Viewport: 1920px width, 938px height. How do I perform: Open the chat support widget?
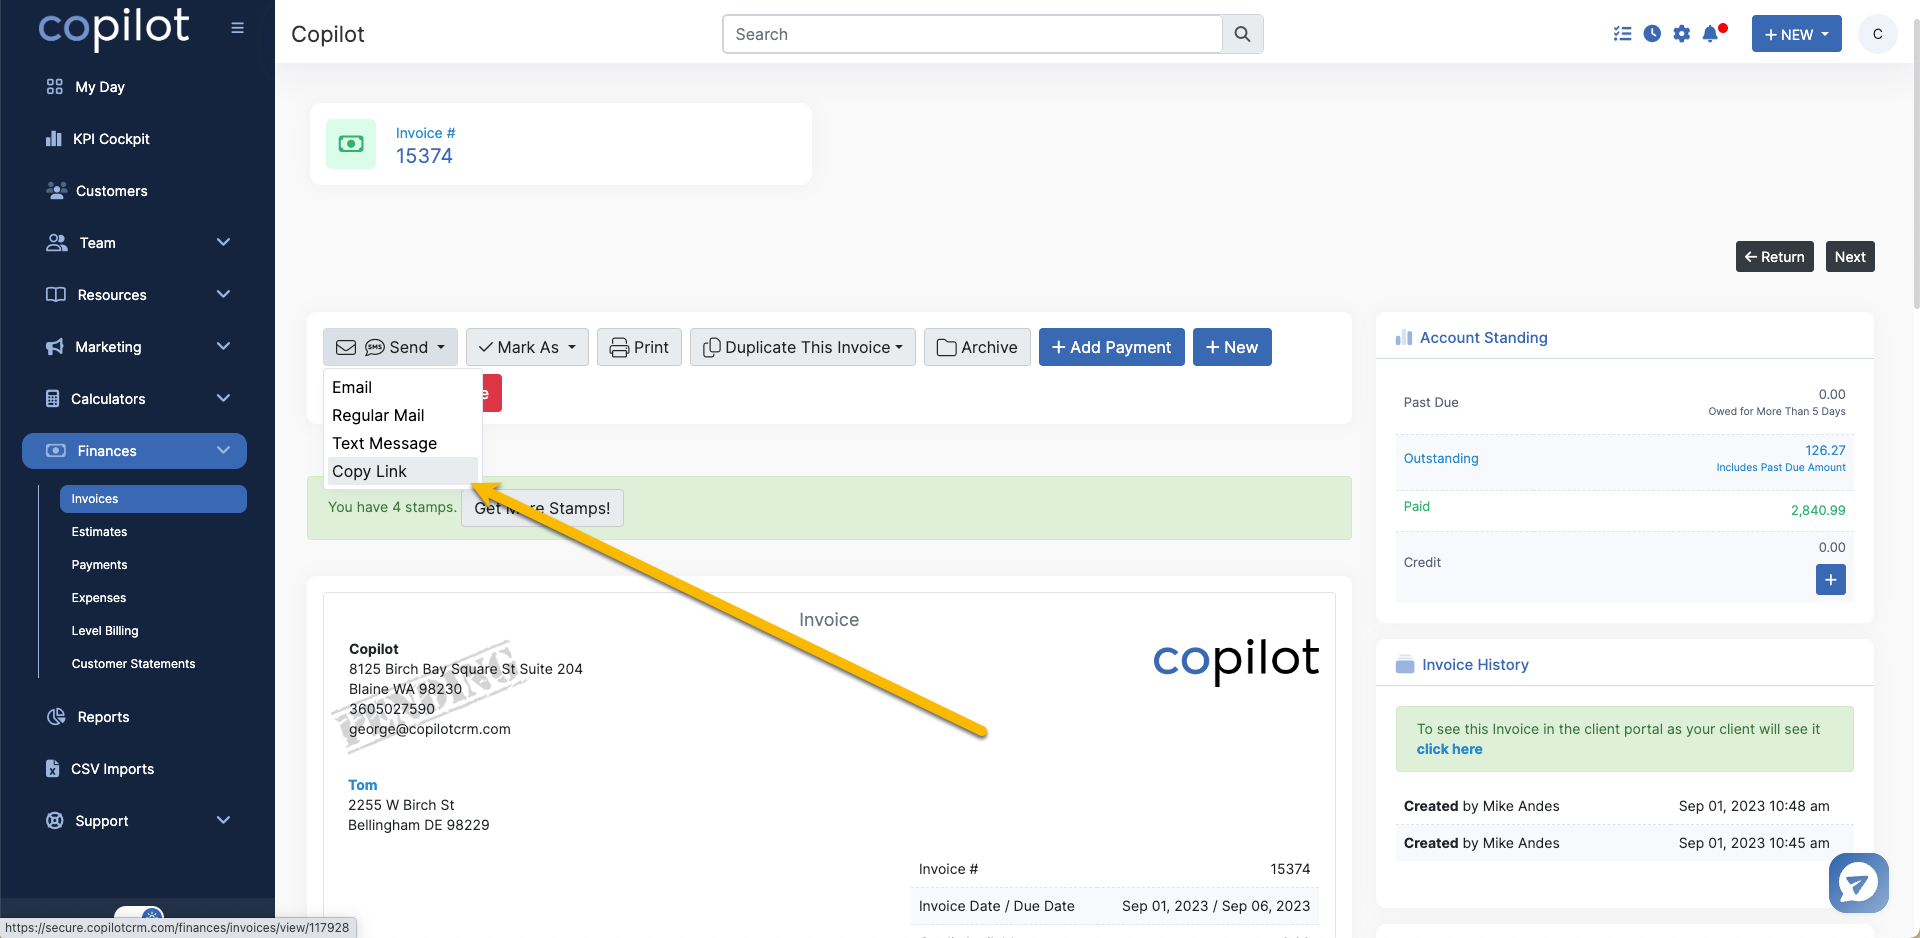pyautogui.click(x=1858, y=883)
